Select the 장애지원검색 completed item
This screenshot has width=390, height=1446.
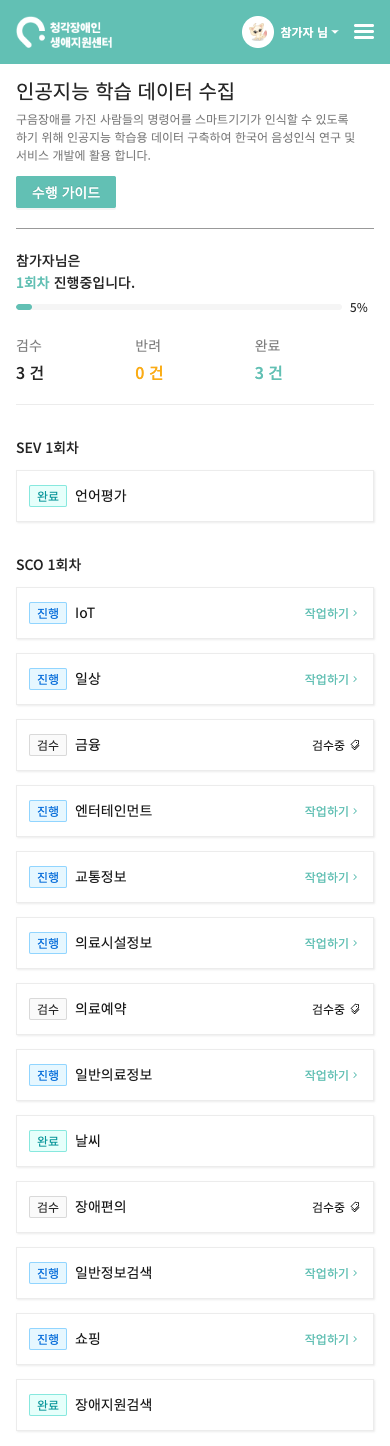[x=195, y=1405]
